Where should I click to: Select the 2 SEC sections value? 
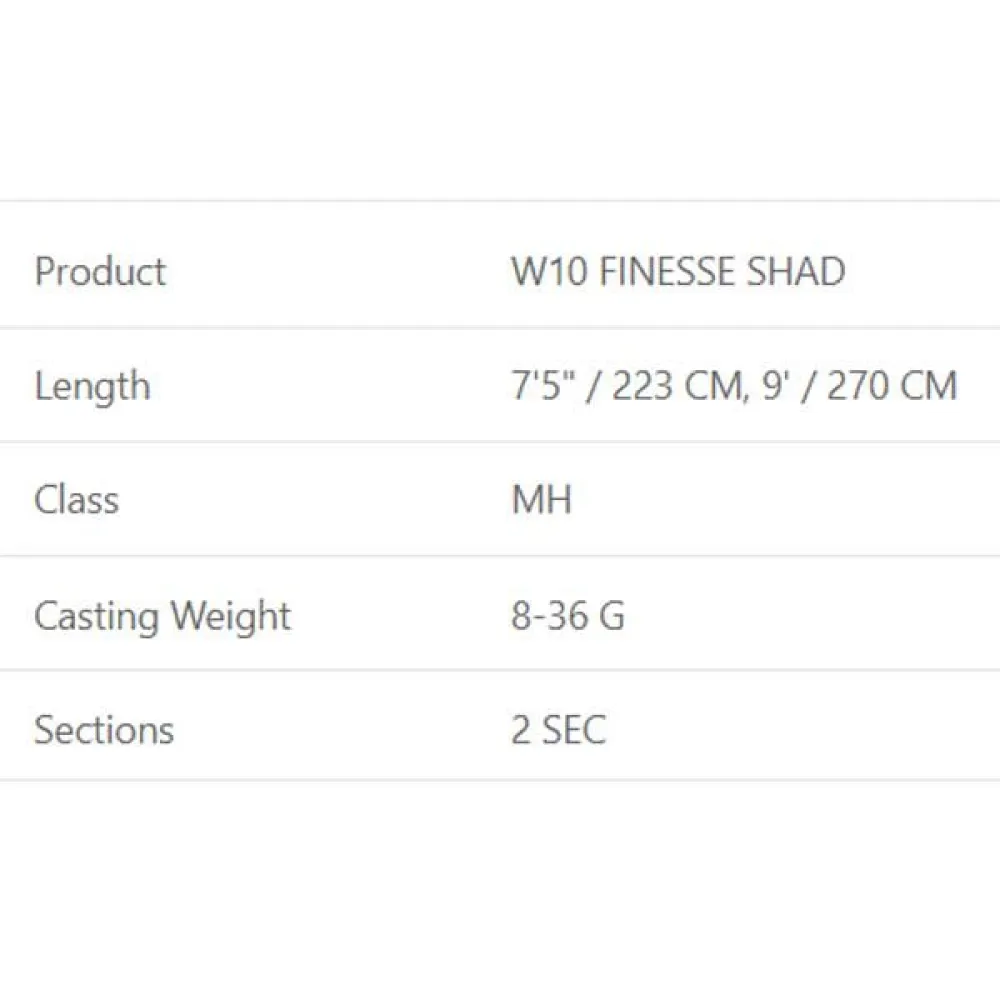(558, 730)
